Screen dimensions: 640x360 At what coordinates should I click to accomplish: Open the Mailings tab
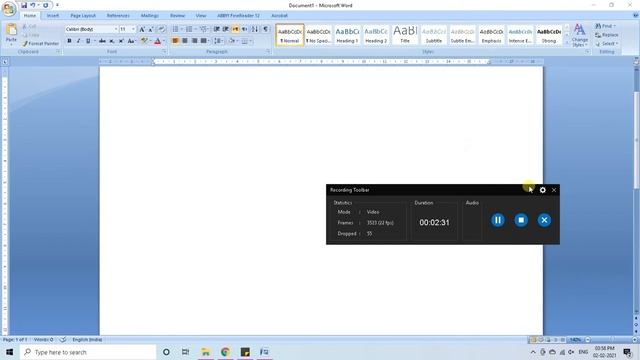150,16
